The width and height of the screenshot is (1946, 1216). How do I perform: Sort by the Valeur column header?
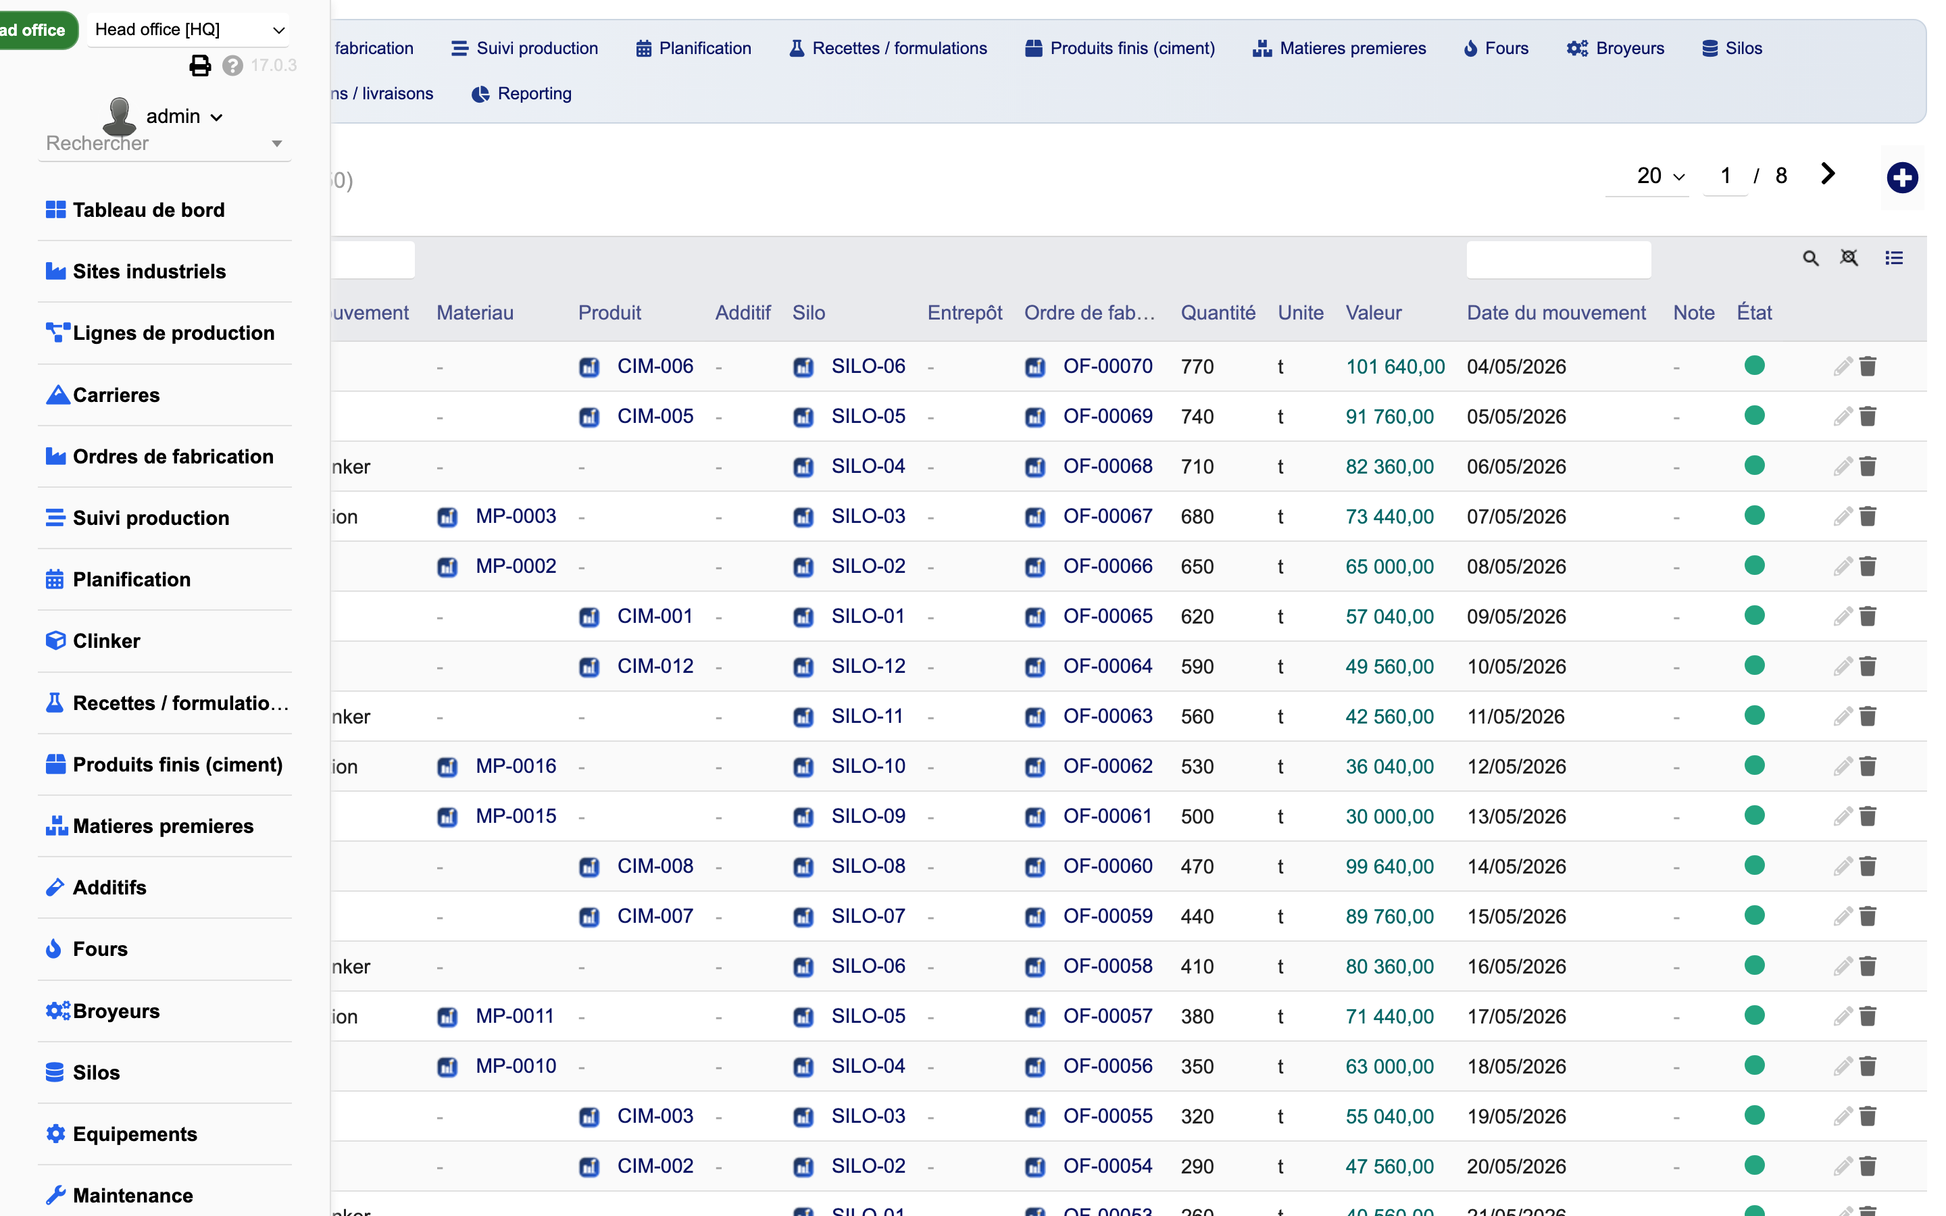pos(1373,313)
